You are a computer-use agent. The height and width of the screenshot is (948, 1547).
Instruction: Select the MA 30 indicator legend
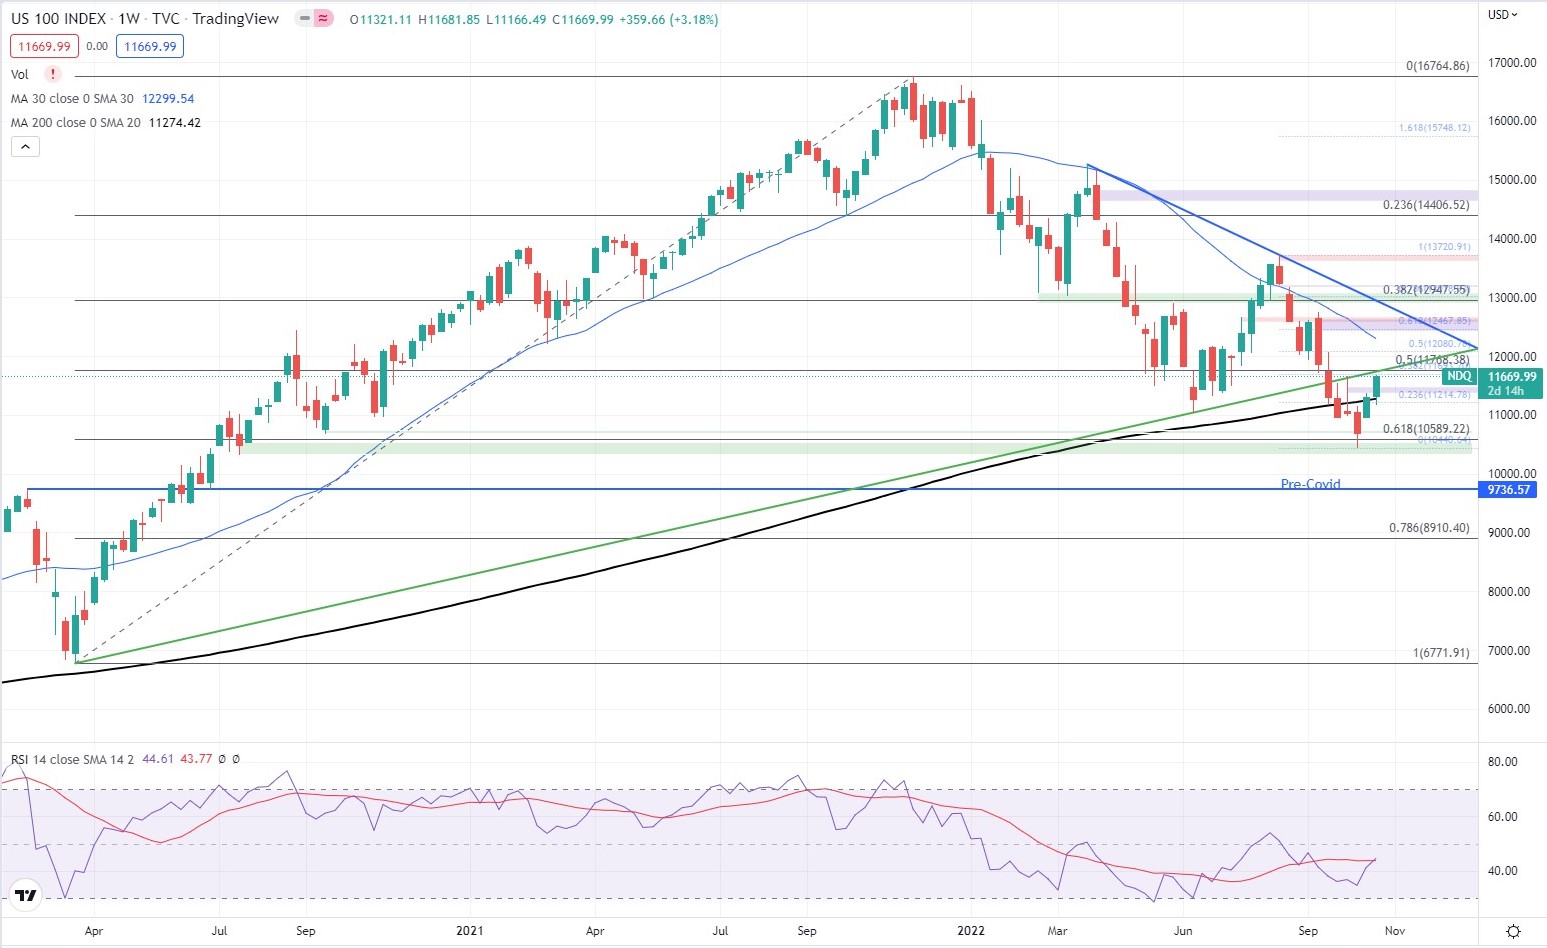(x=102, y=99)
